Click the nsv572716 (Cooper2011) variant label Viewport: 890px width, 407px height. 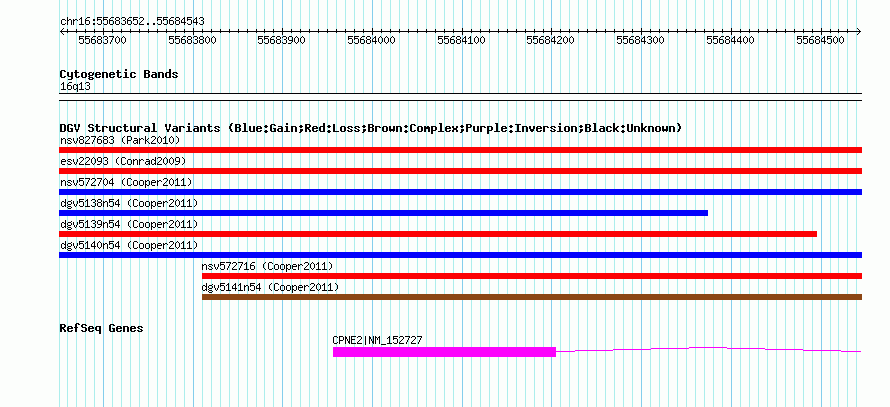coord(267,266)
